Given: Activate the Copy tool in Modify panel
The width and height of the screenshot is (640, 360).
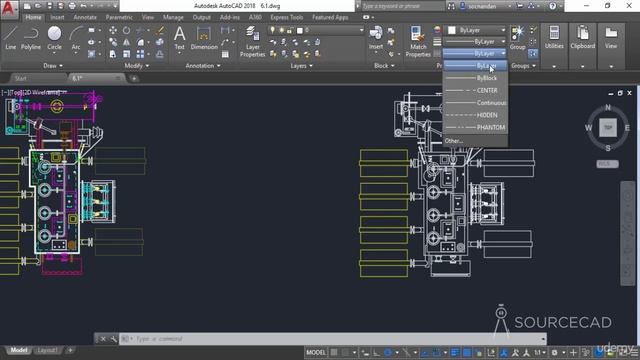Looking at the screenshot, I should 113,42.
